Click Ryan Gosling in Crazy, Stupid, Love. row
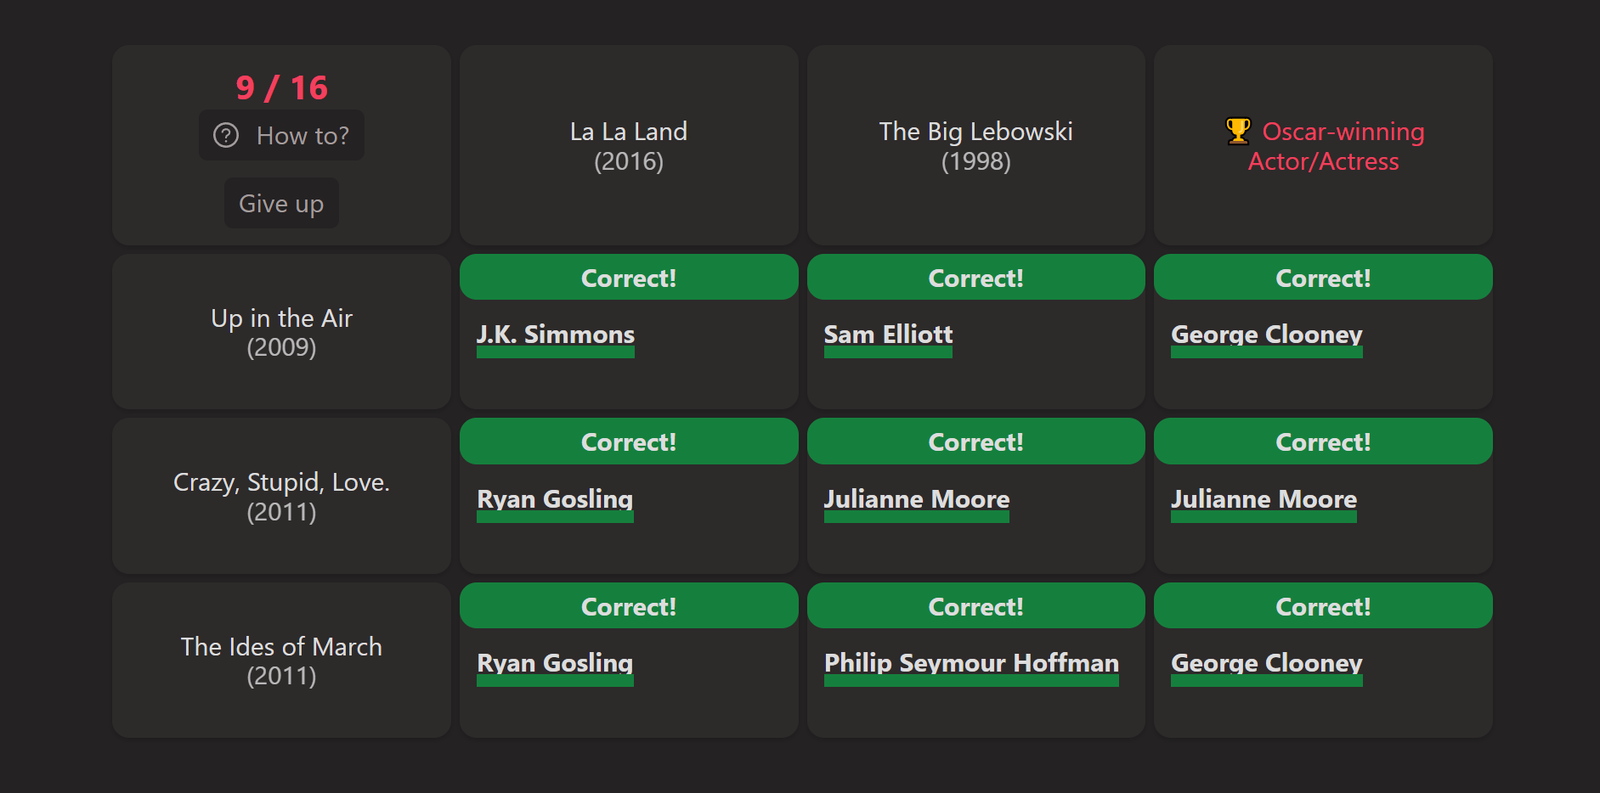Image resolution: width=1600 pixels, height=793 pixels. click(555, 499)
